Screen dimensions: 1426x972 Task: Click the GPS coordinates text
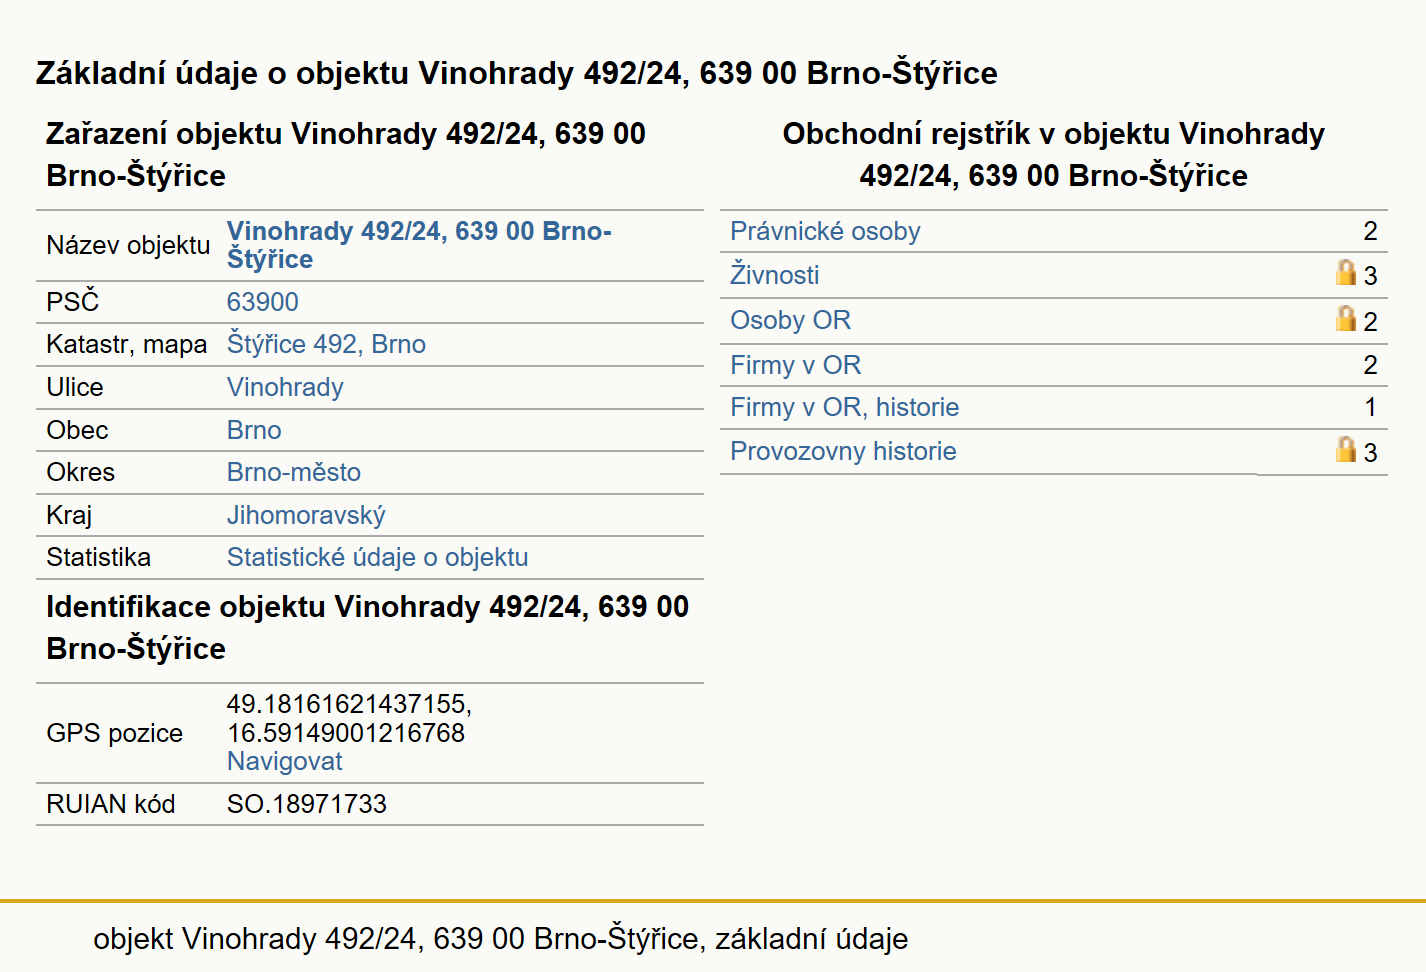coord(349,718)
